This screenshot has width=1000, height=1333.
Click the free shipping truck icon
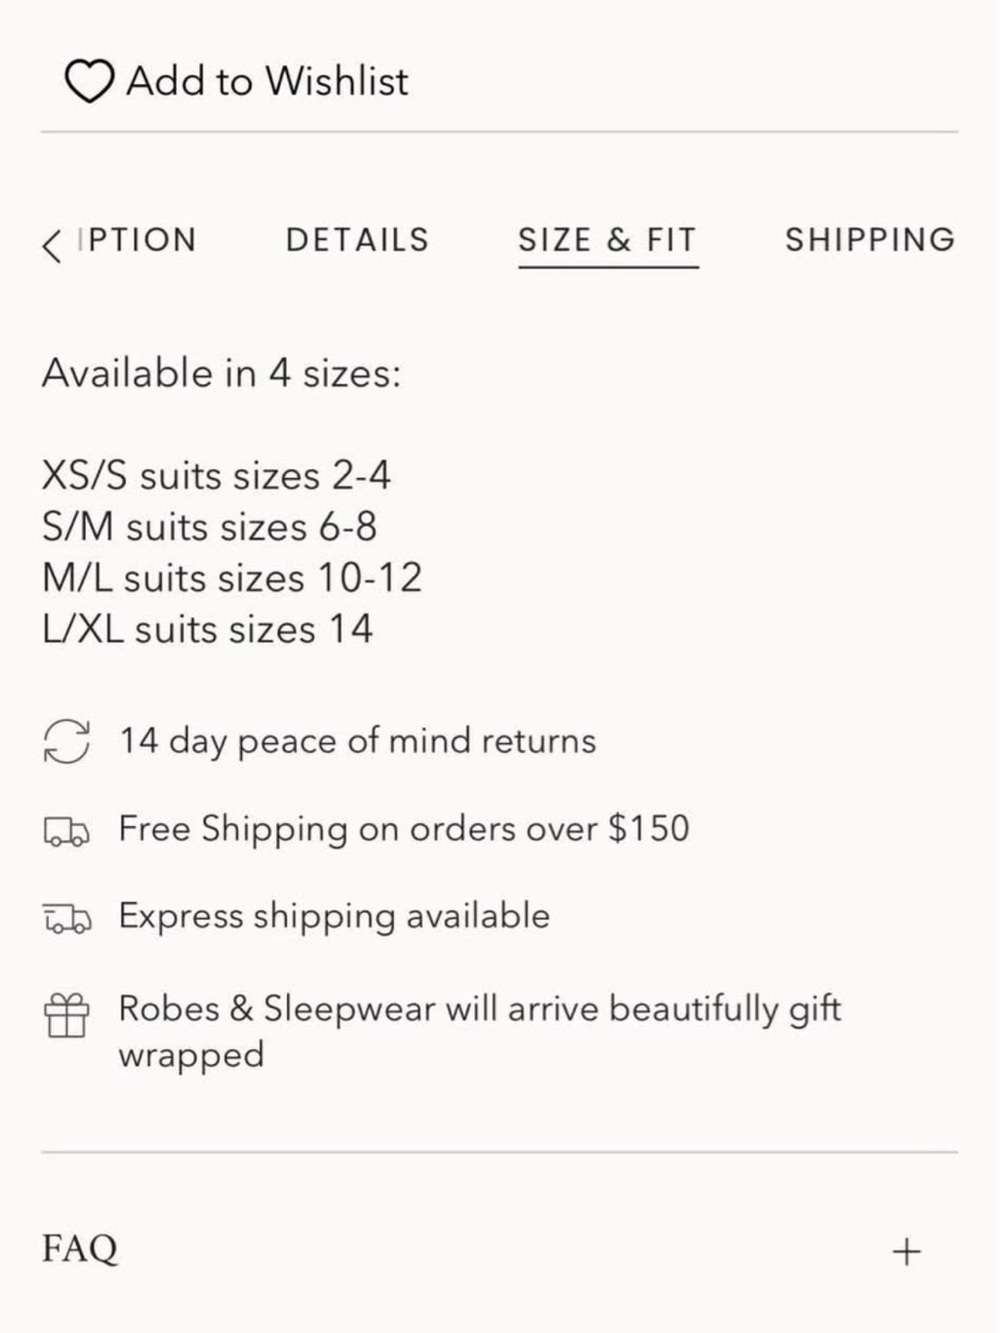[x=66, y=831]
